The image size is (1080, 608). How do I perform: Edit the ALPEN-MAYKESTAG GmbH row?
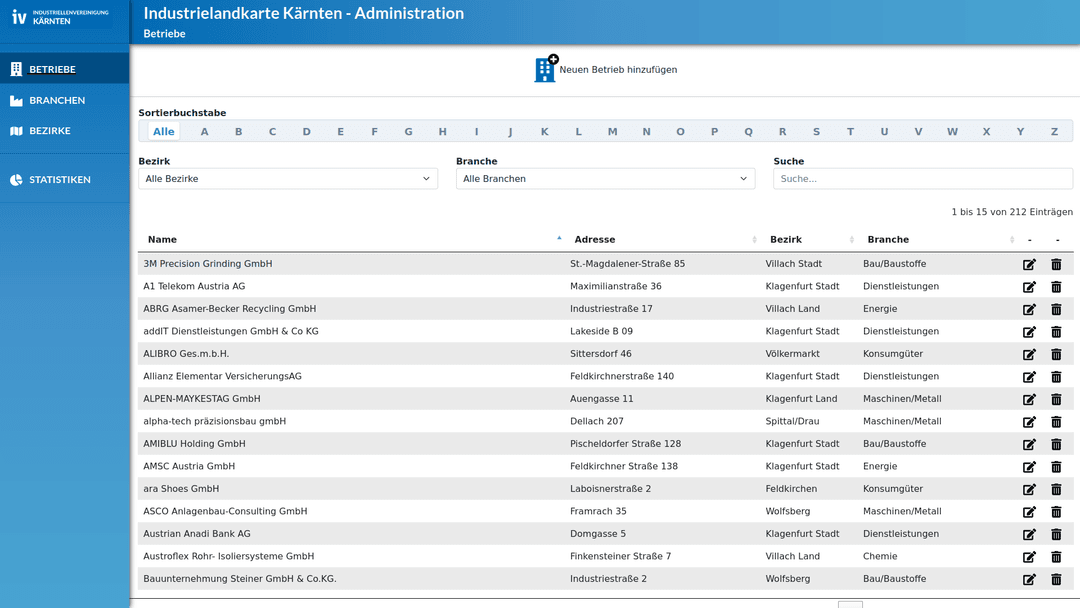(1029, 399)
